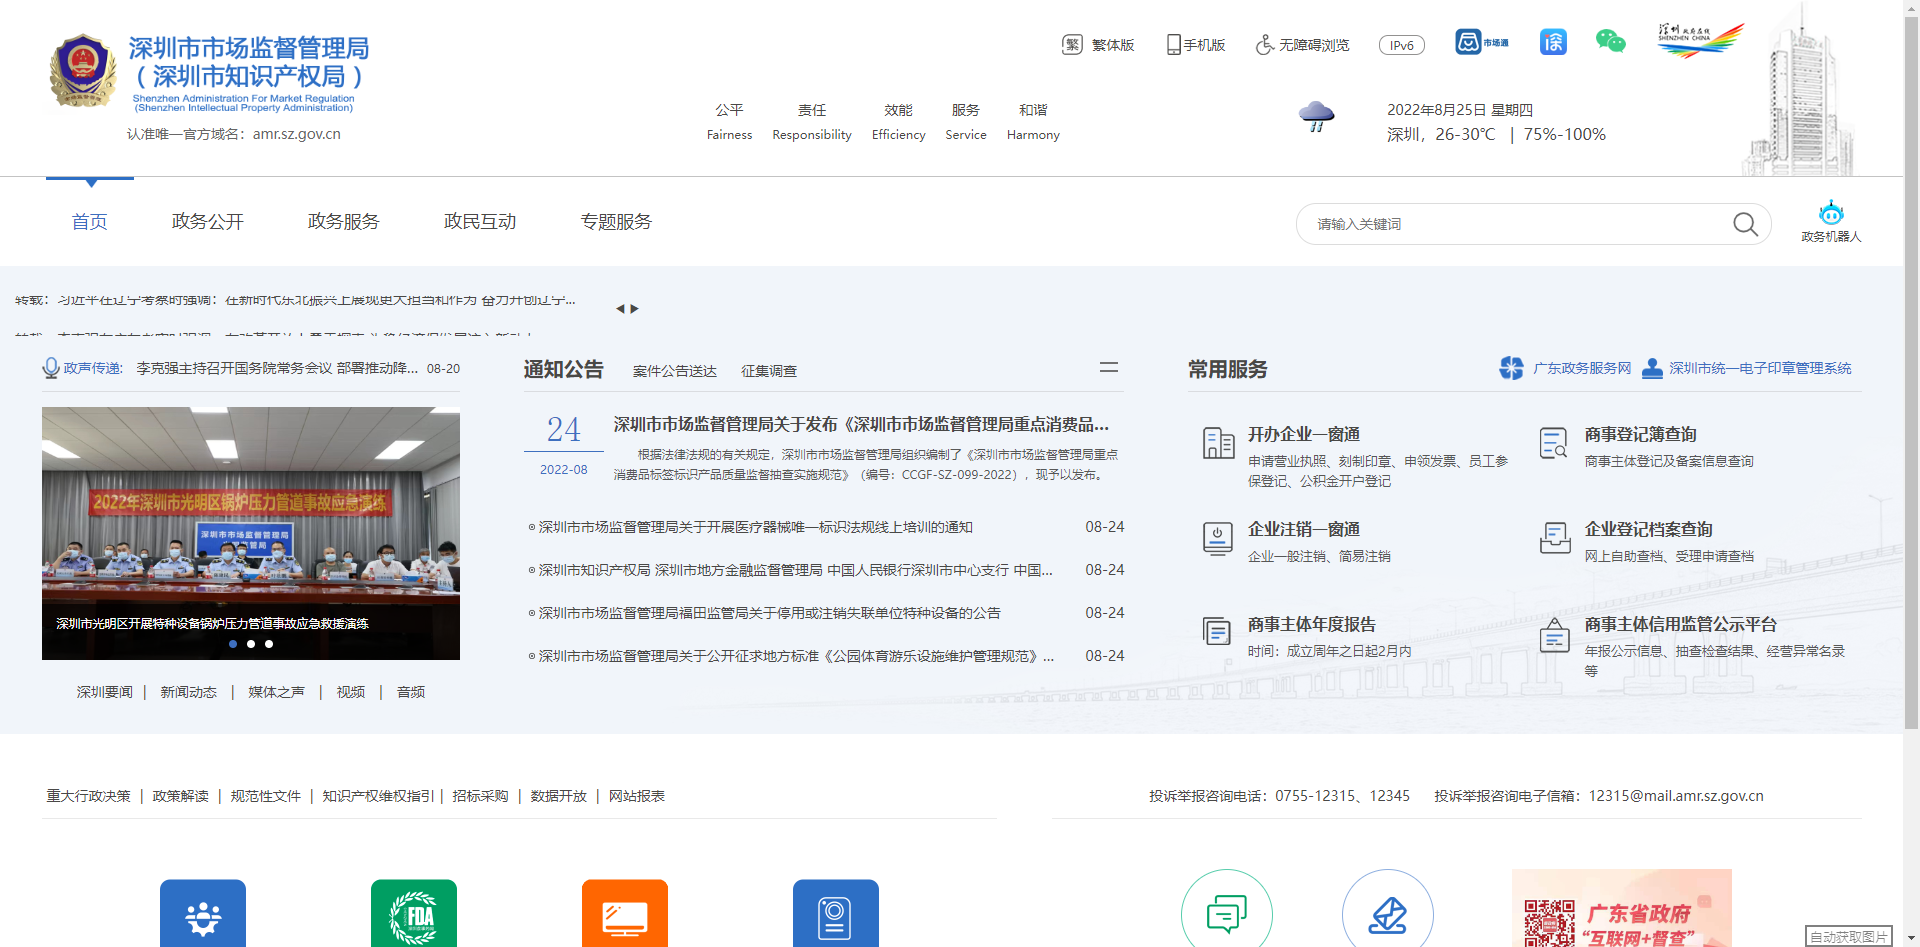Open 新闻动态 news category
The height and width of the screenshot is (947, 1920).
point(189,692)
